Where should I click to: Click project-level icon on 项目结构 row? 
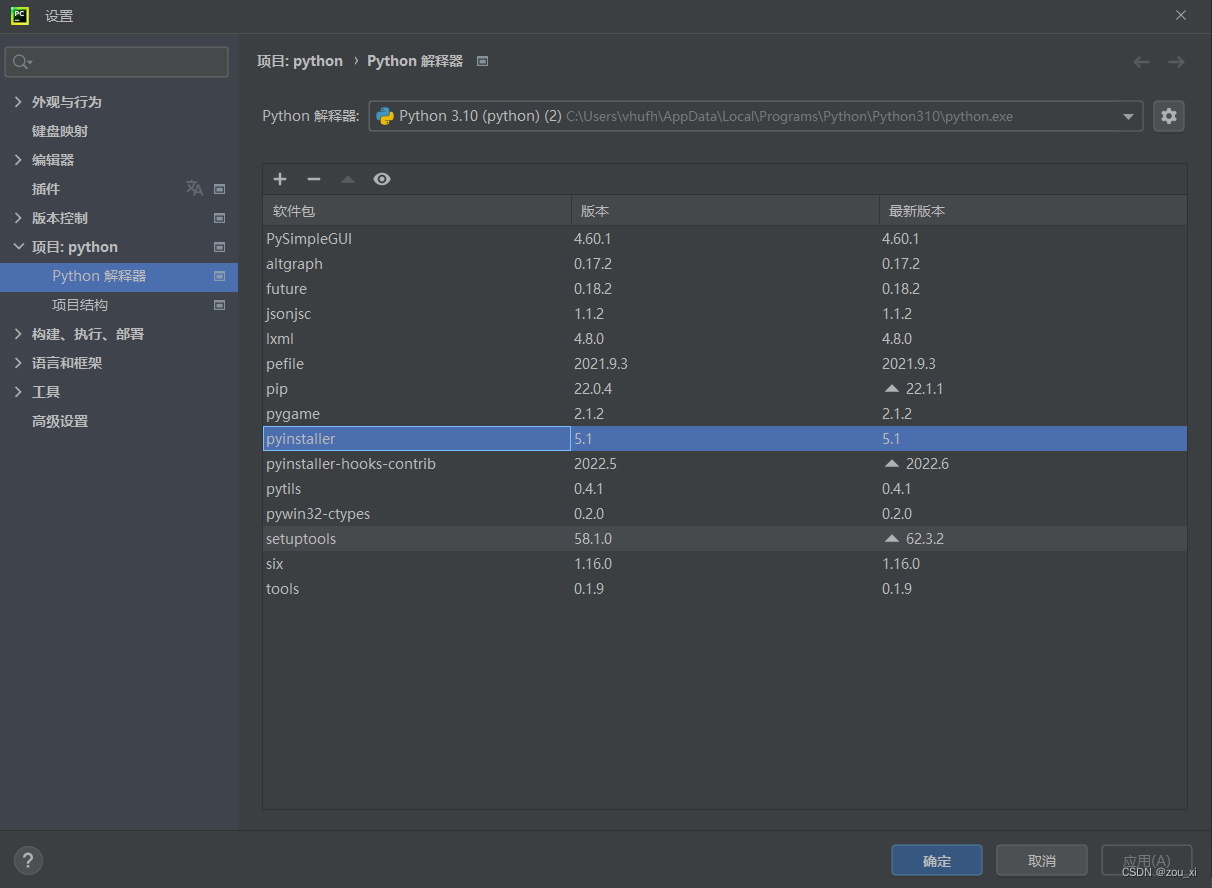point(220,305)
